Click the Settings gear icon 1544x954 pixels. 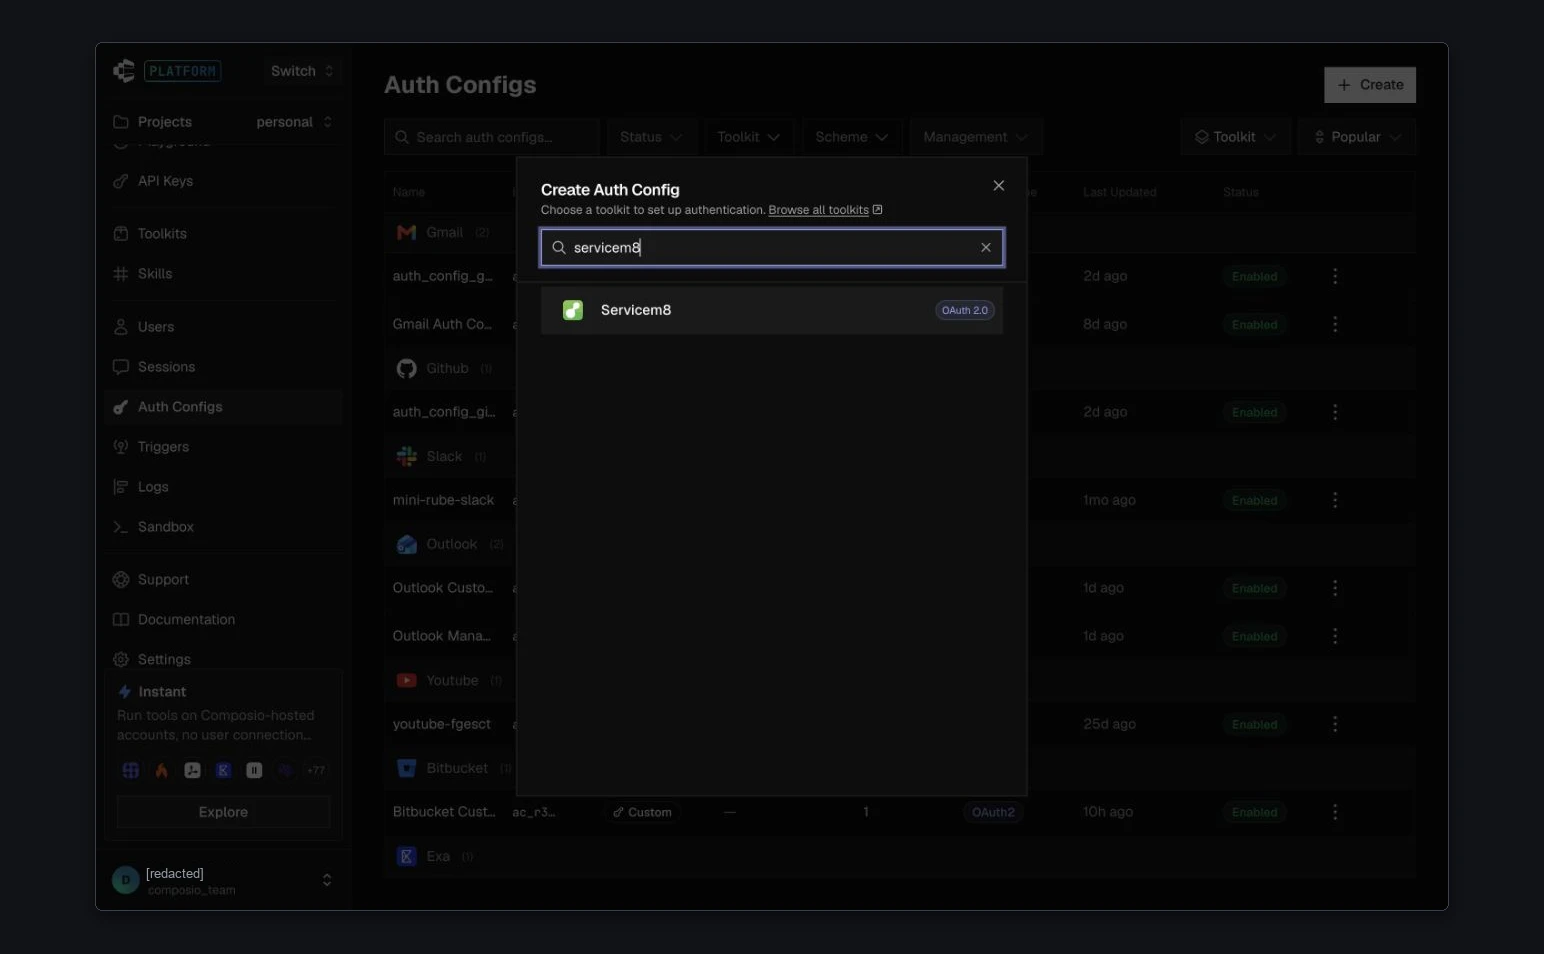(x=121, y=660)
